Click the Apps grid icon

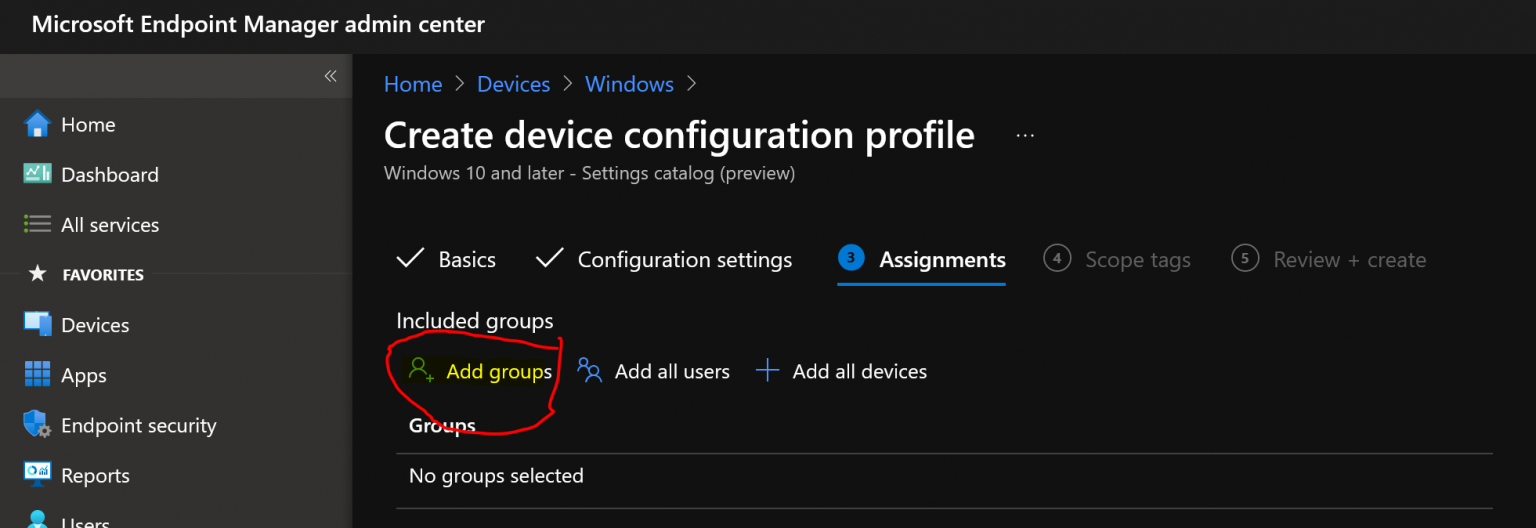pyautogui.click(x=37, y=375)
